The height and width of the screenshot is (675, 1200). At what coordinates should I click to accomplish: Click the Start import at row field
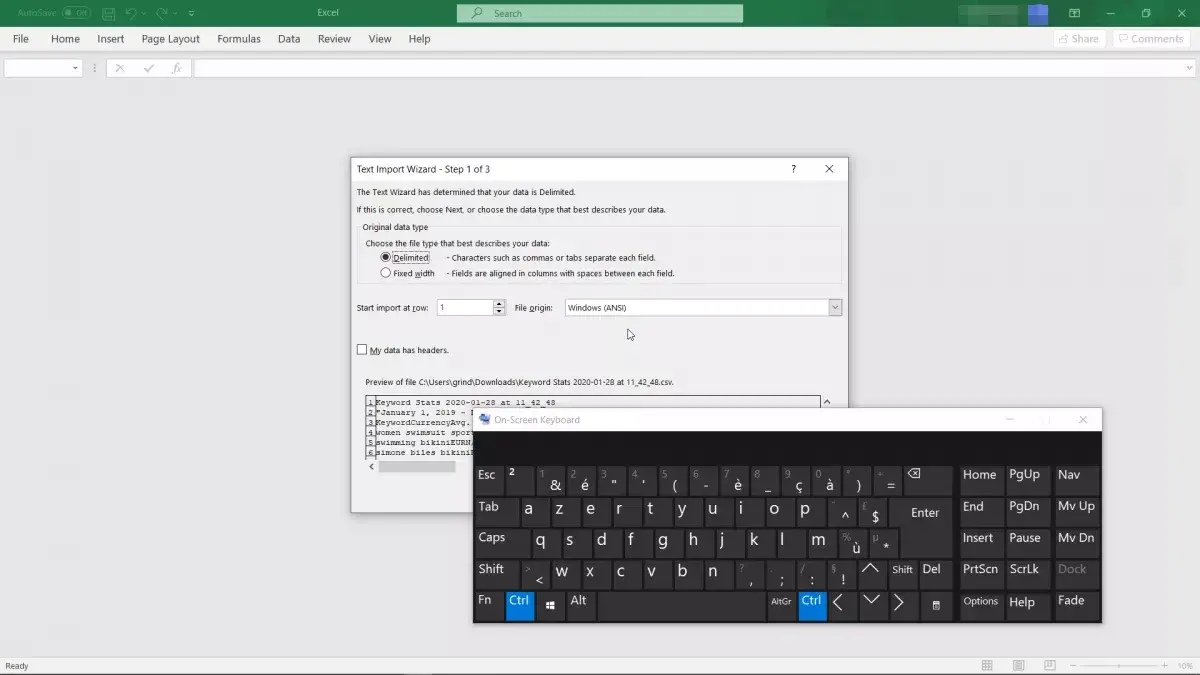(465, 308)
